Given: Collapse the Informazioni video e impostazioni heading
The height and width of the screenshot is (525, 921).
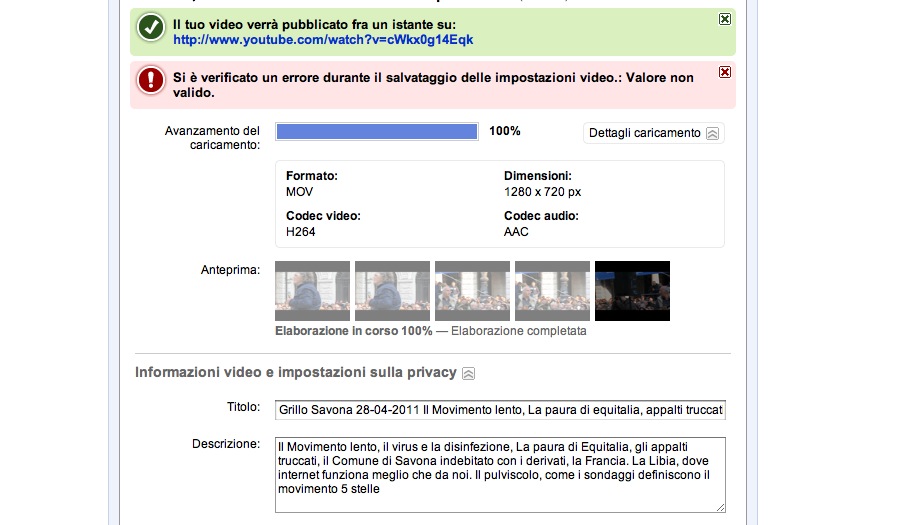Looking at the screenshot, I should point(295,373).
